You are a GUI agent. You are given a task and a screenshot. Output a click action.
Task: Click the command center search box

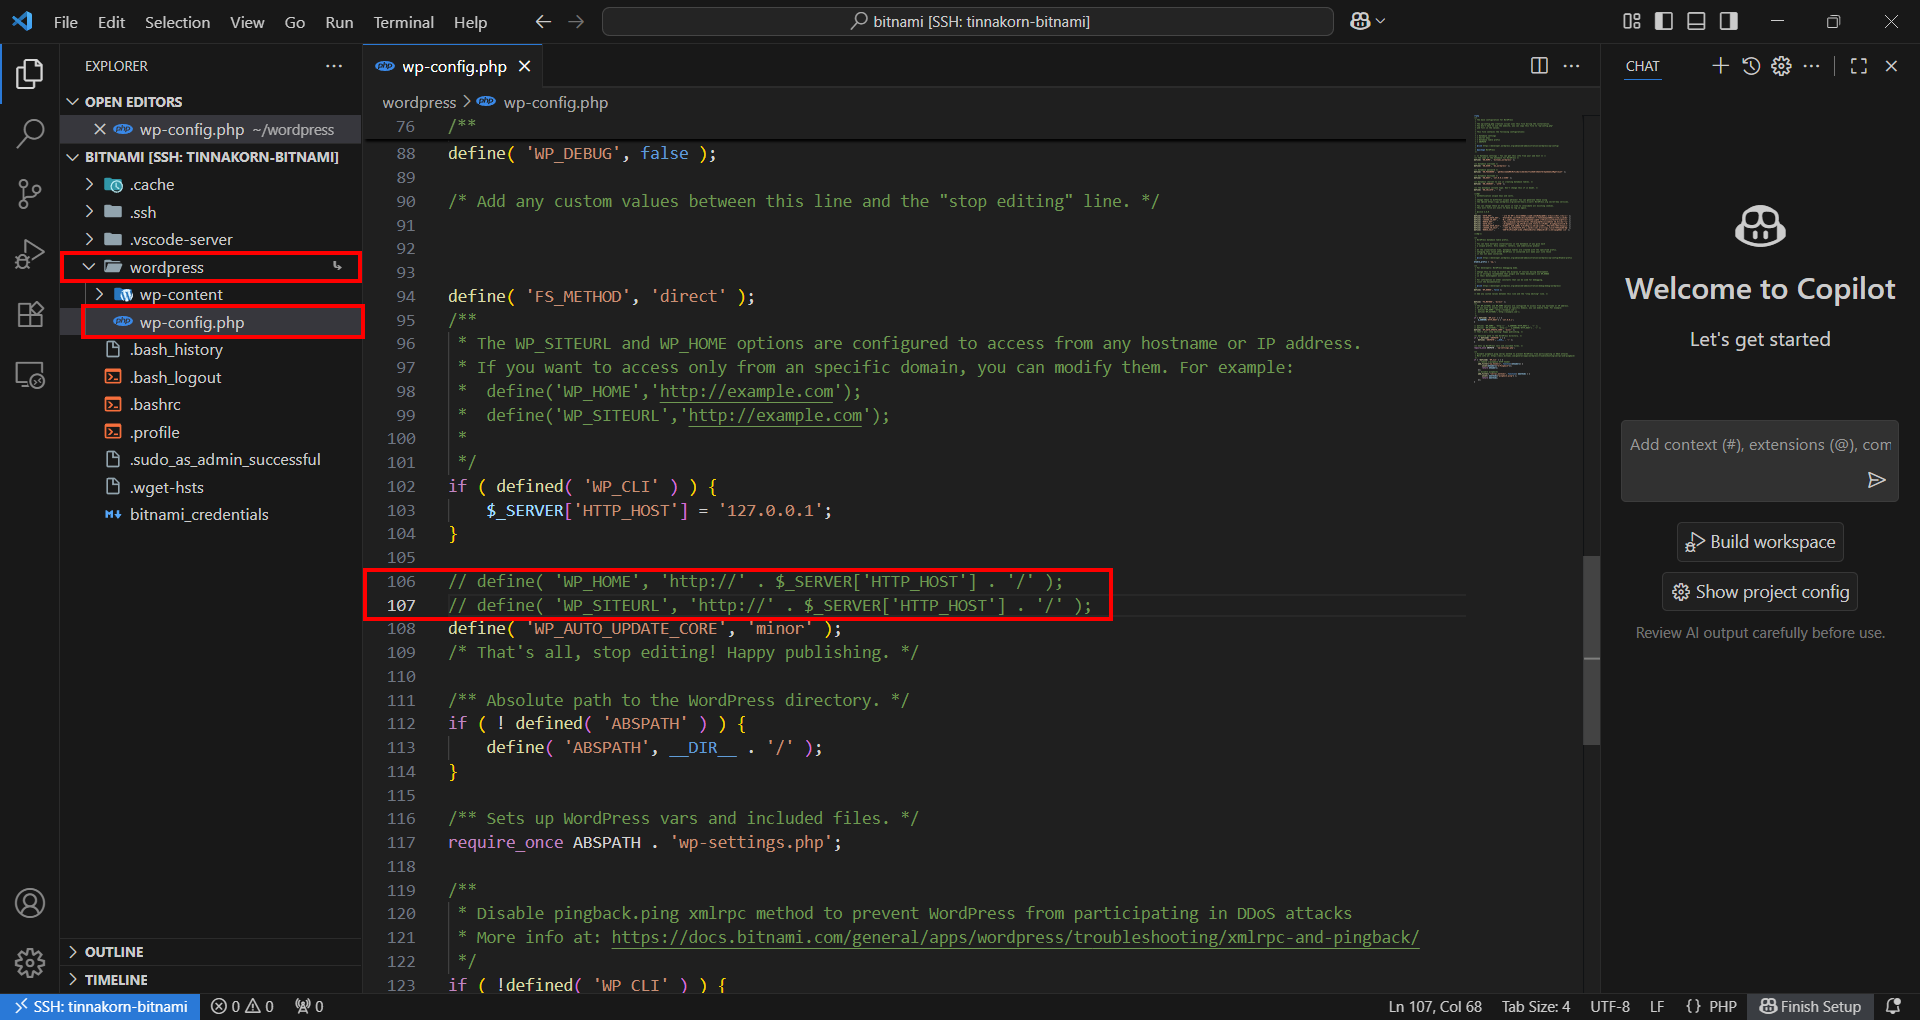968,21
